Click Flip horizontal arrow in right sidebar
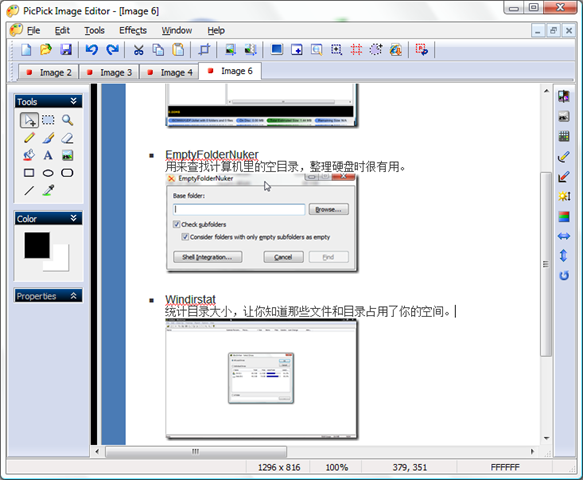This screenshot has width=583, height=480. [564, 236]
